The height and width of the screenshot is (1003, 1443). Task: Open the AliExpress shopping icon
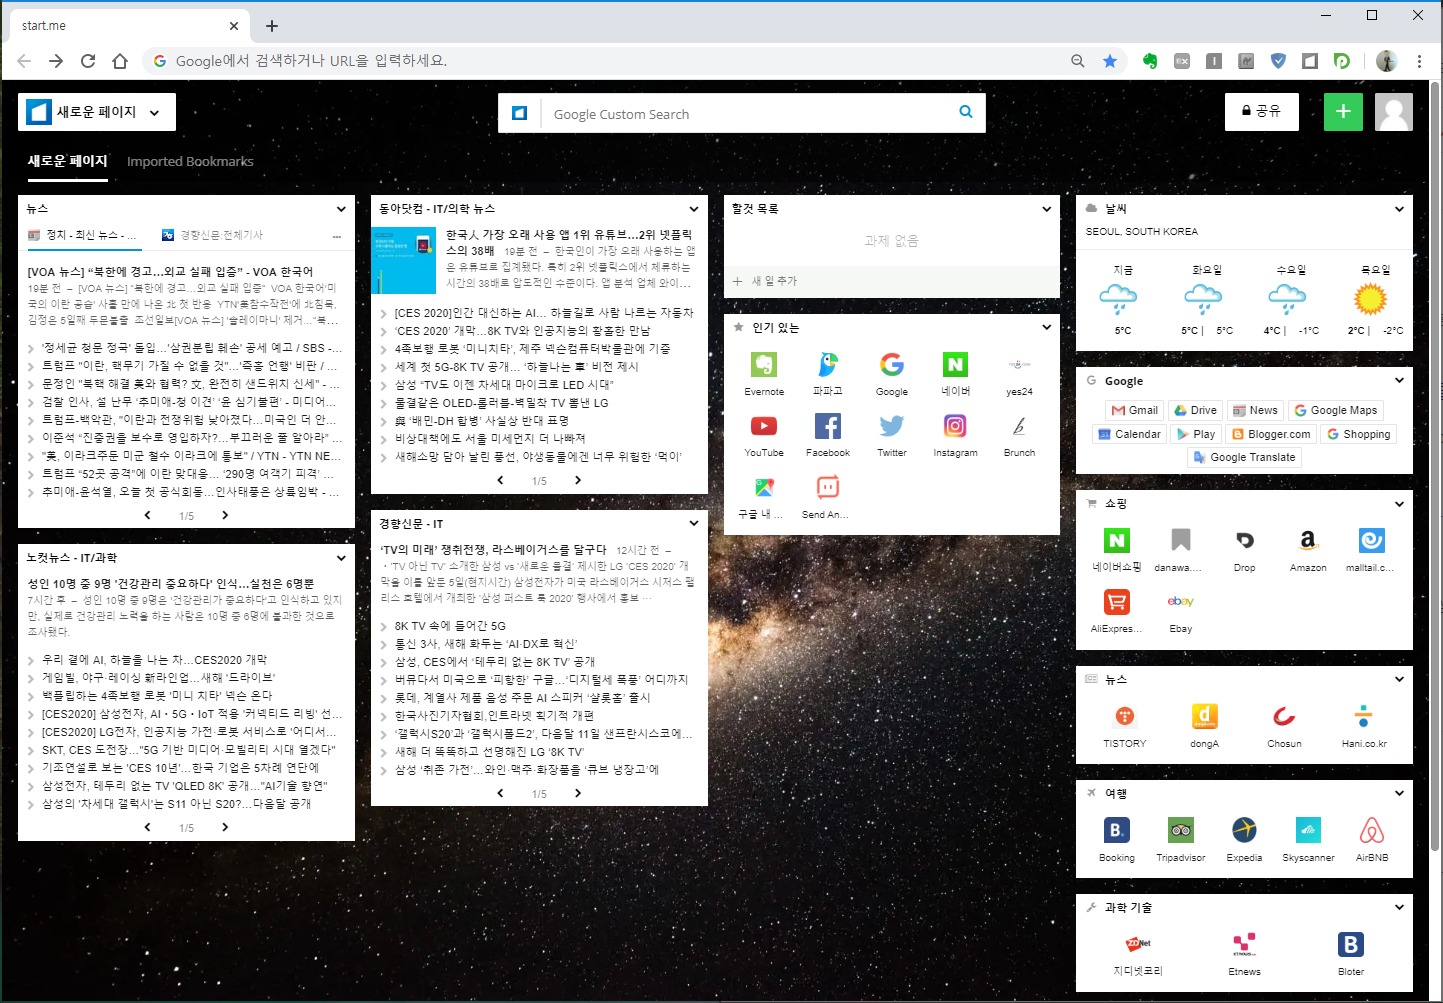1117,602
